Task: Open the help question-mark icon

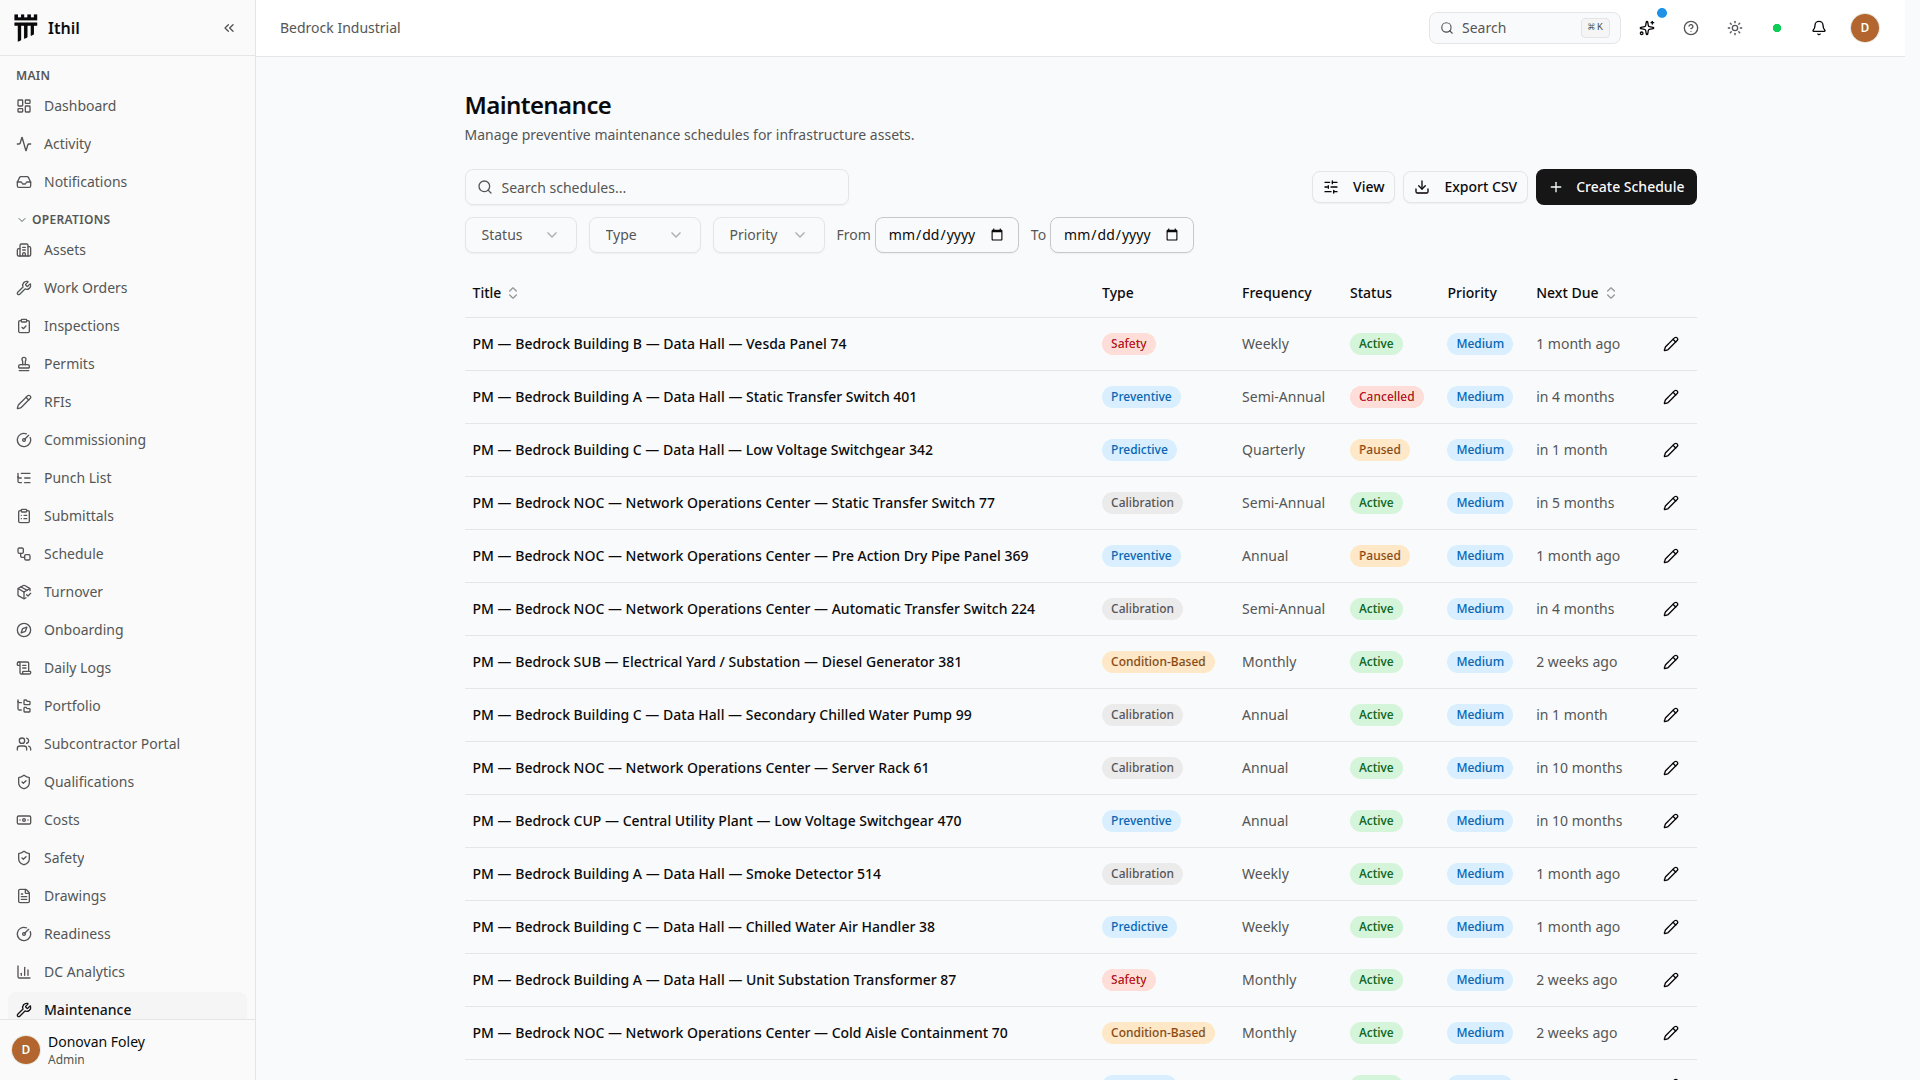Action: pos(1691,28)
